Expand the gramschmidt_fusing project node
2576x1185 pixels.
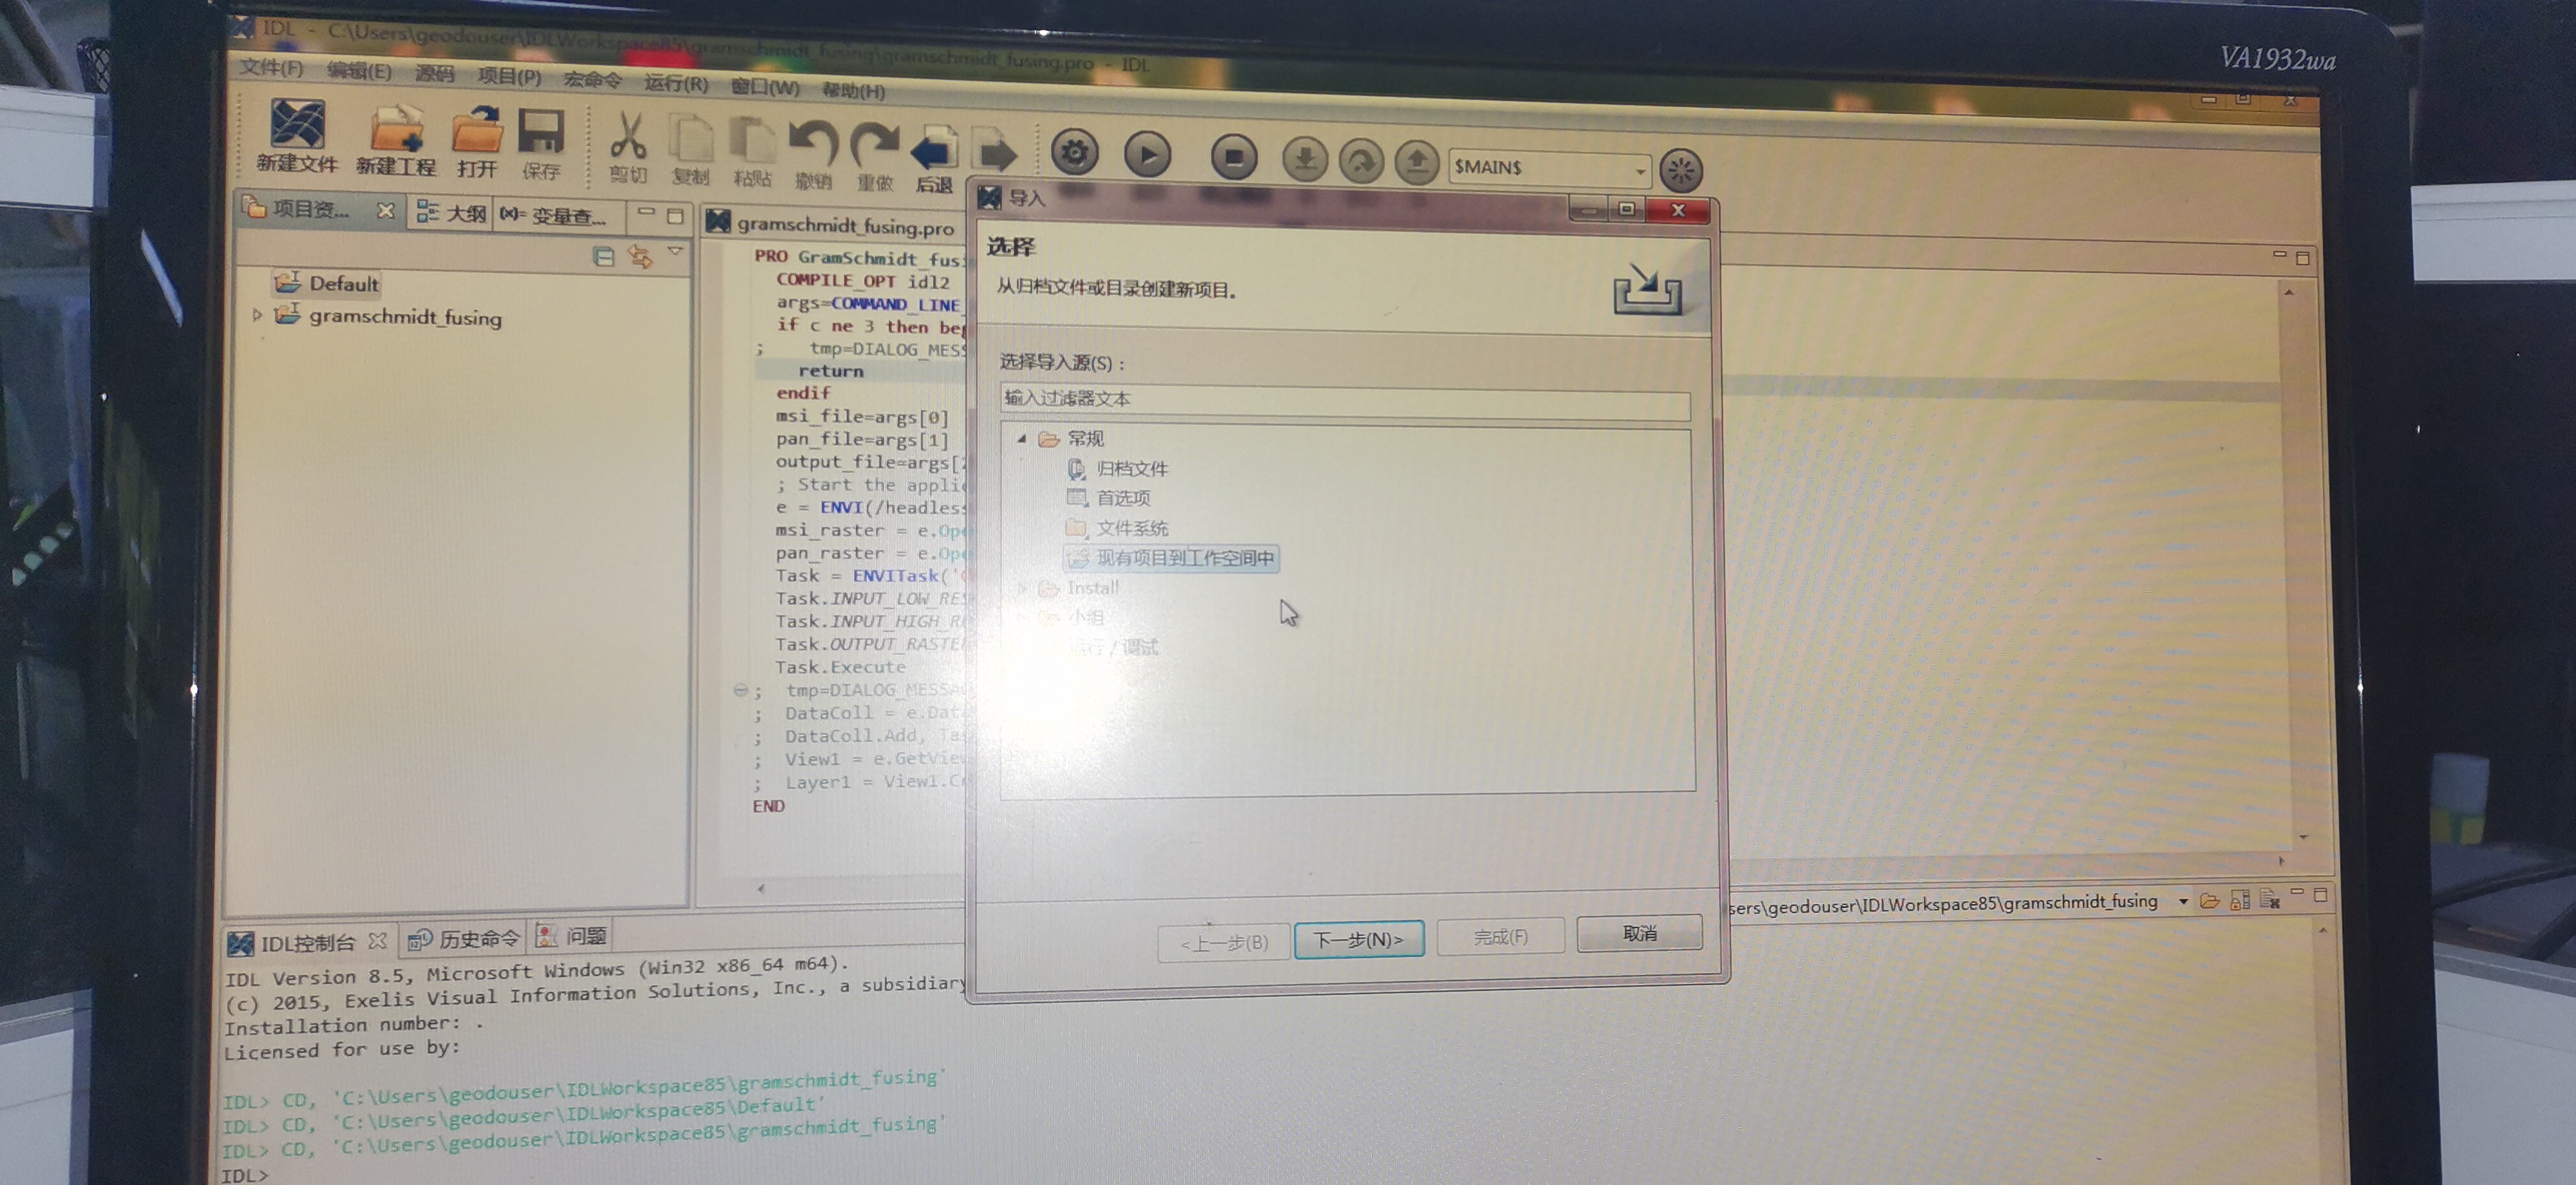click(257, 315)
